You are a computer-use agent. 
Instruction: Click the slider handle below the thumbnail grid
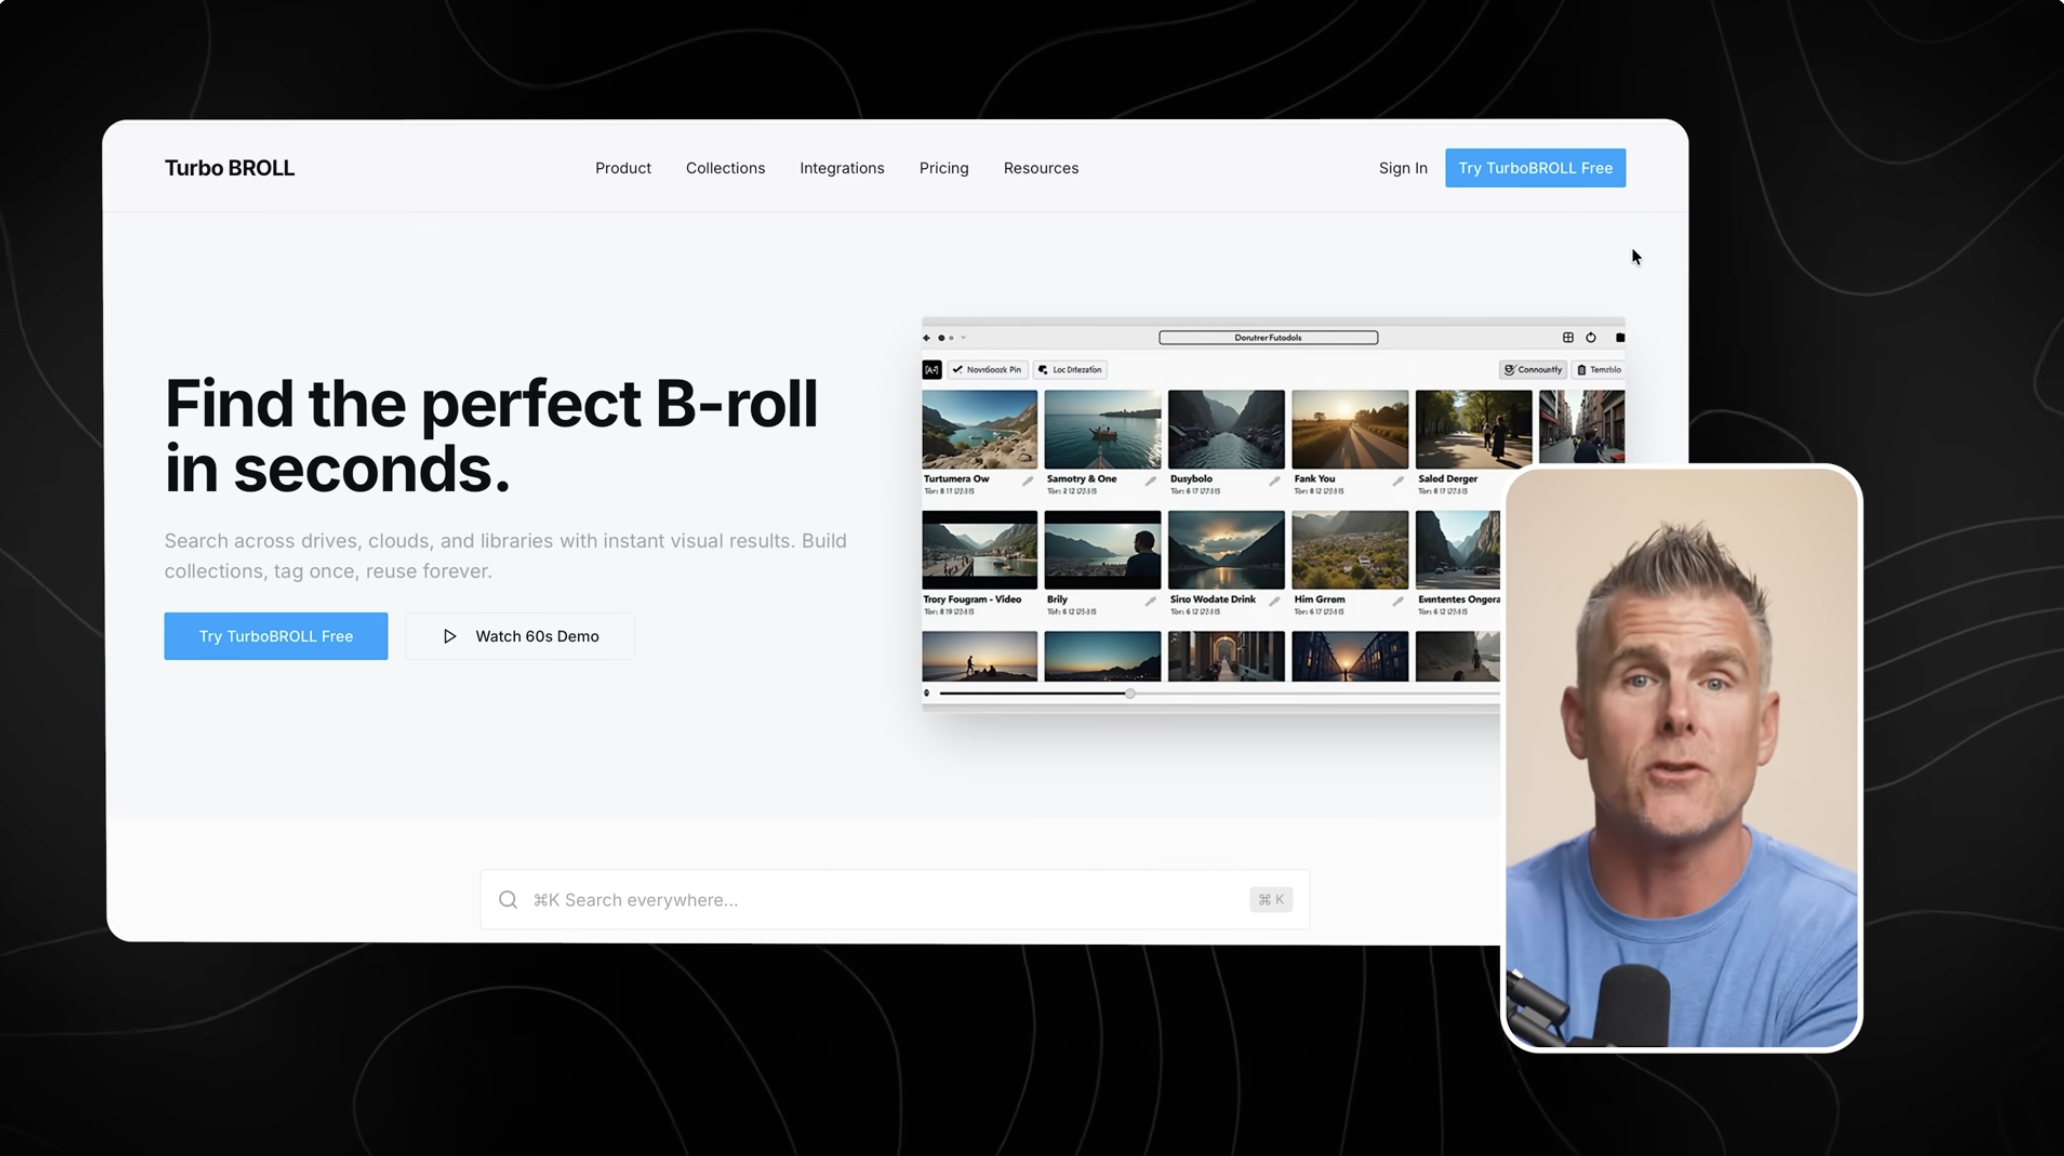tap(1130, 693)
